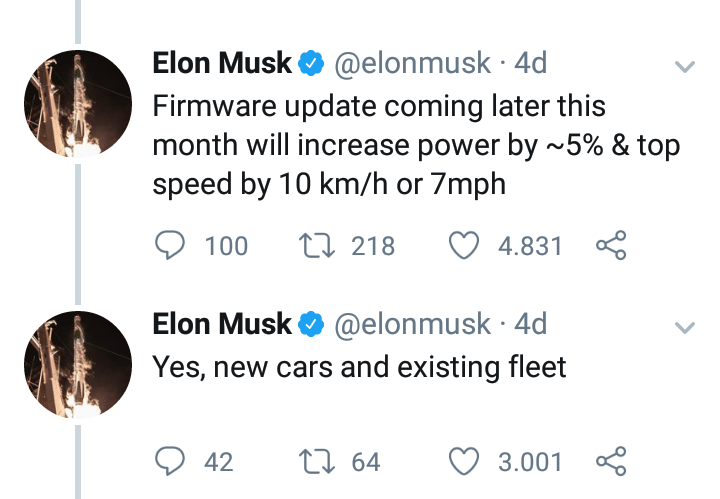
Task: Share the 'existing fleet' tweet
Action: [611, 461]
